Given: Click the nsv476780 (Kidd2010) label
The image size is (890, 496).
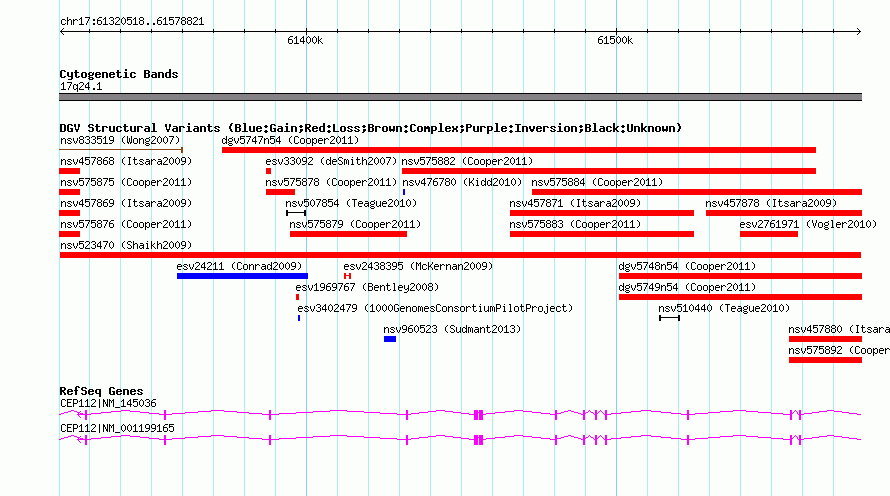Looking at the screenshot, I should pyautogui.click(x=462, y=182).
